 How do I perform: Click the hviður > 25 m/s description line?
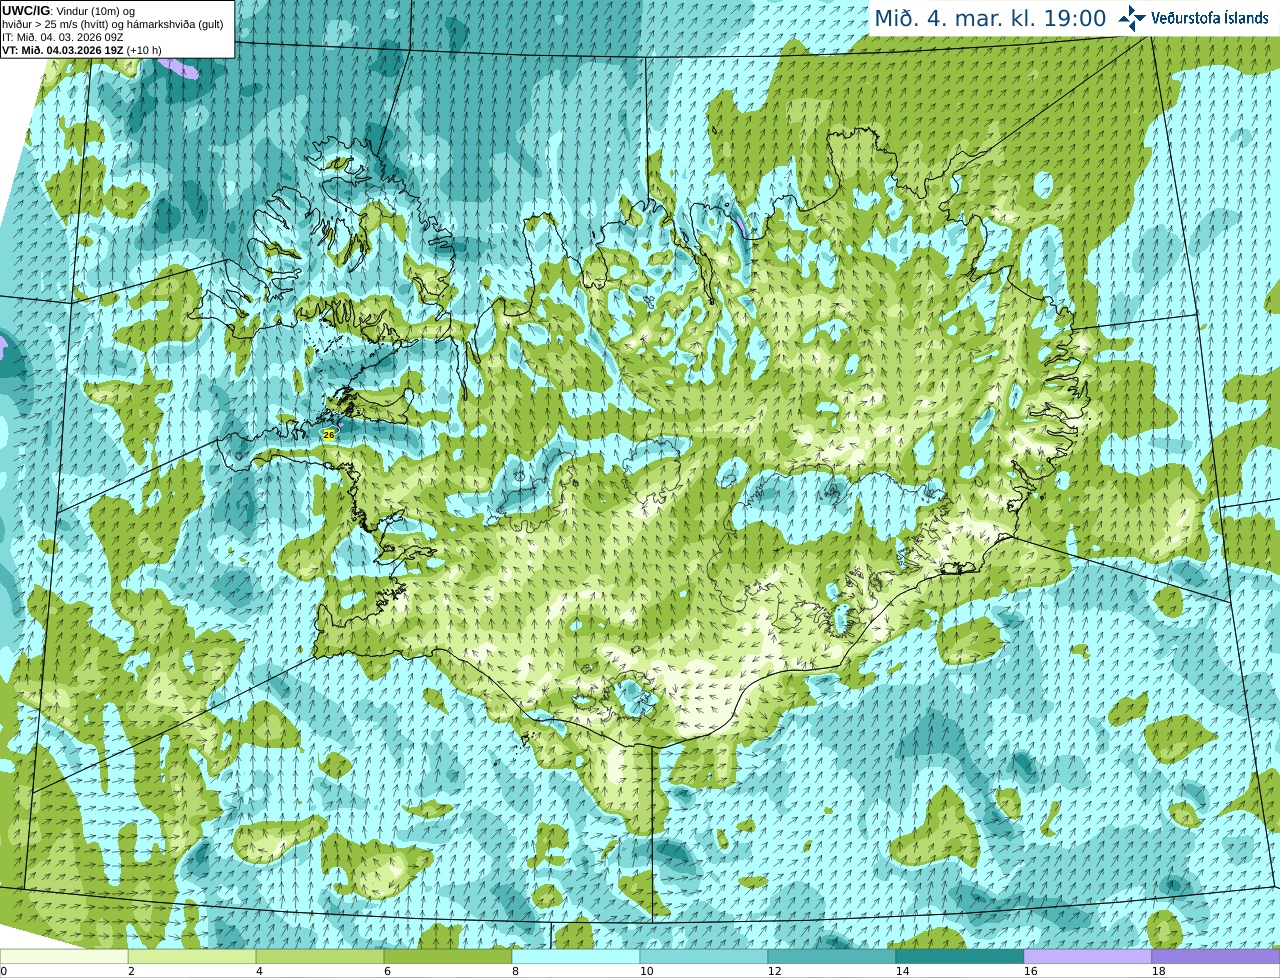(x=113, y=24)
